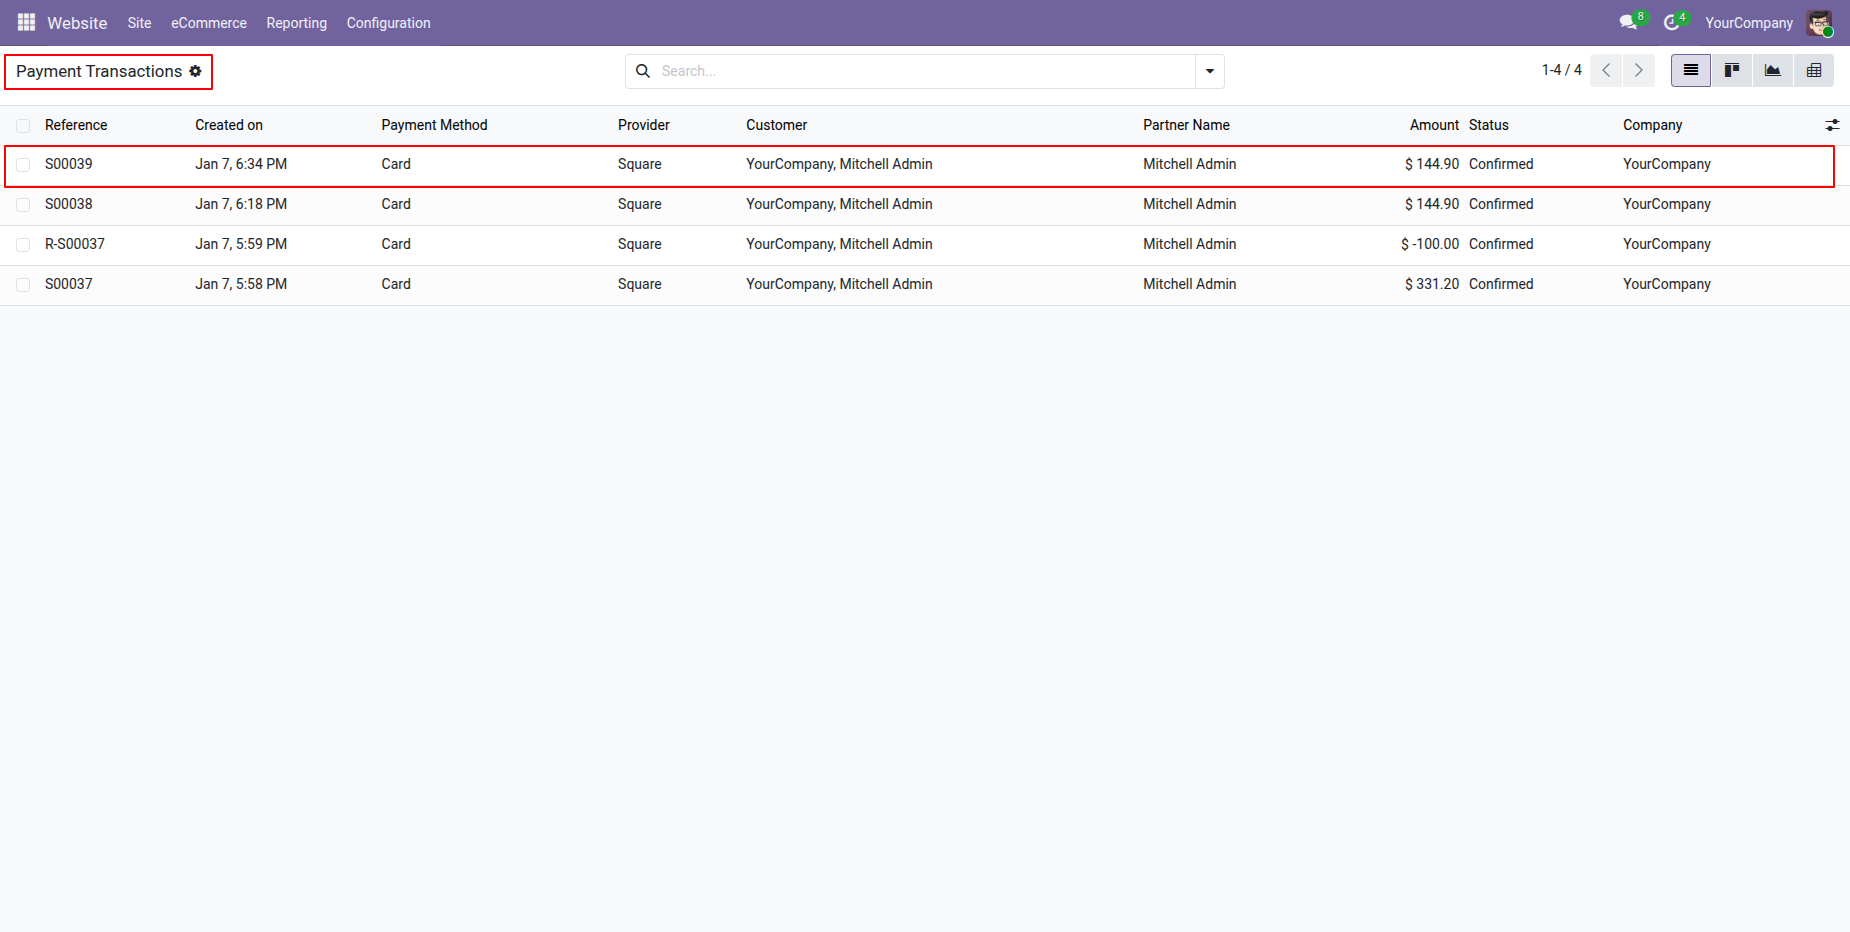Open the eCommerce menu
1850x932 pixels.
click(208, 23)
